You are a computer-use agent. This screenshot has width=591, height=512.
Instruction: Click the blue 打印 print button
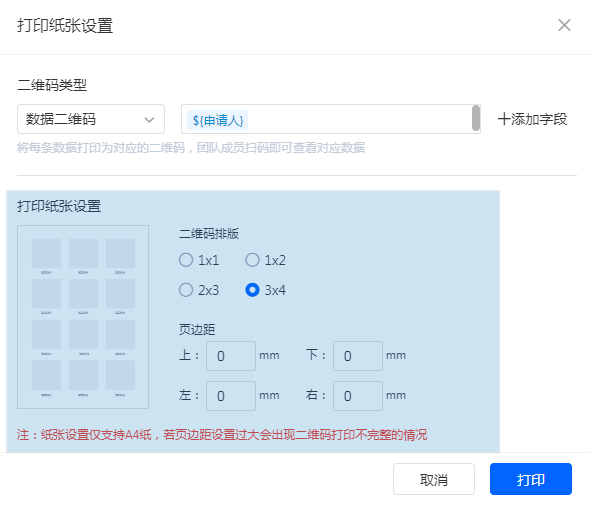pyautogui.click(x=531, y=479)
